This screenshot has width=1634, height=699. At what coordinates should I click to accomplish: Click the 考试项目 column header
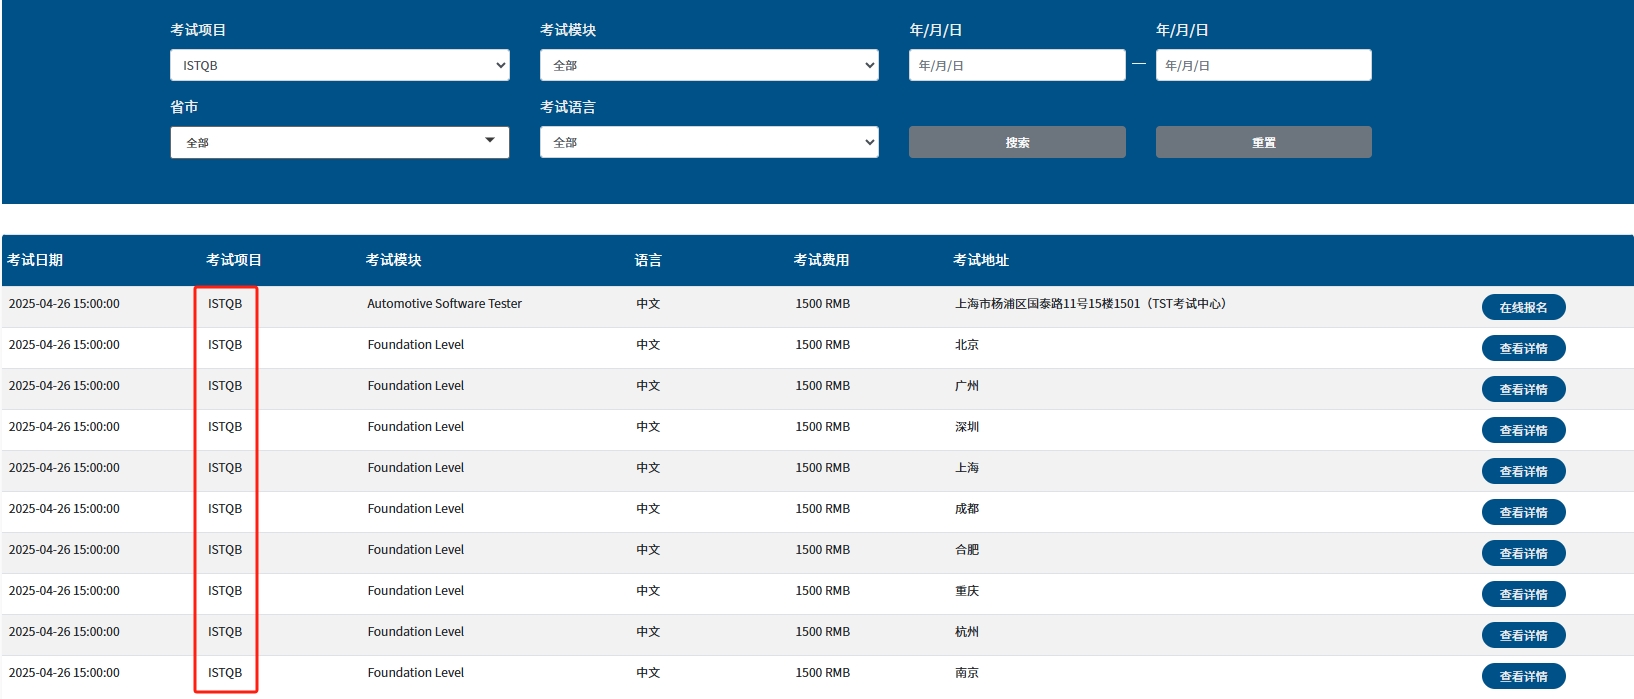point(234,260)
